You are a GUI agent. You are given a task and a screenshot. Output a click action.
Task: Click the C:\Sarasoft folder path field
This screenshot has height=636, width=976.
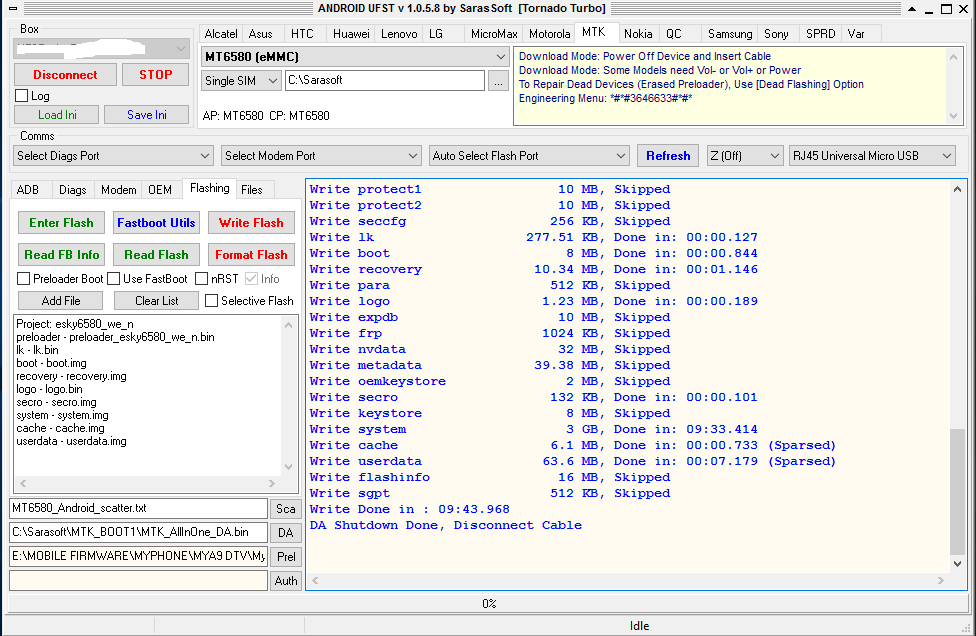click(x=385, y=80)
